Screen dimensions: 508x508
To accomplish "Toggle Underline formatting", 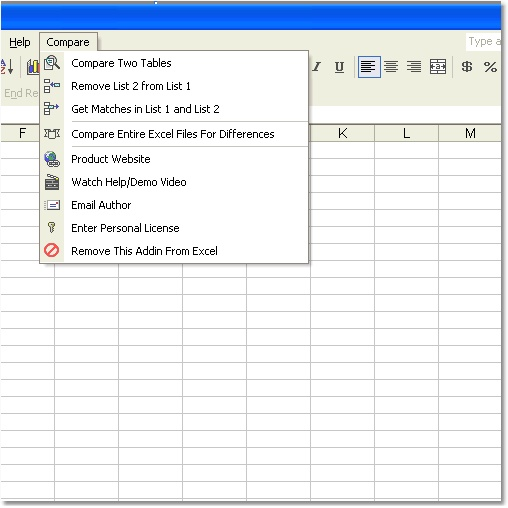I will (x=339, y=67).
